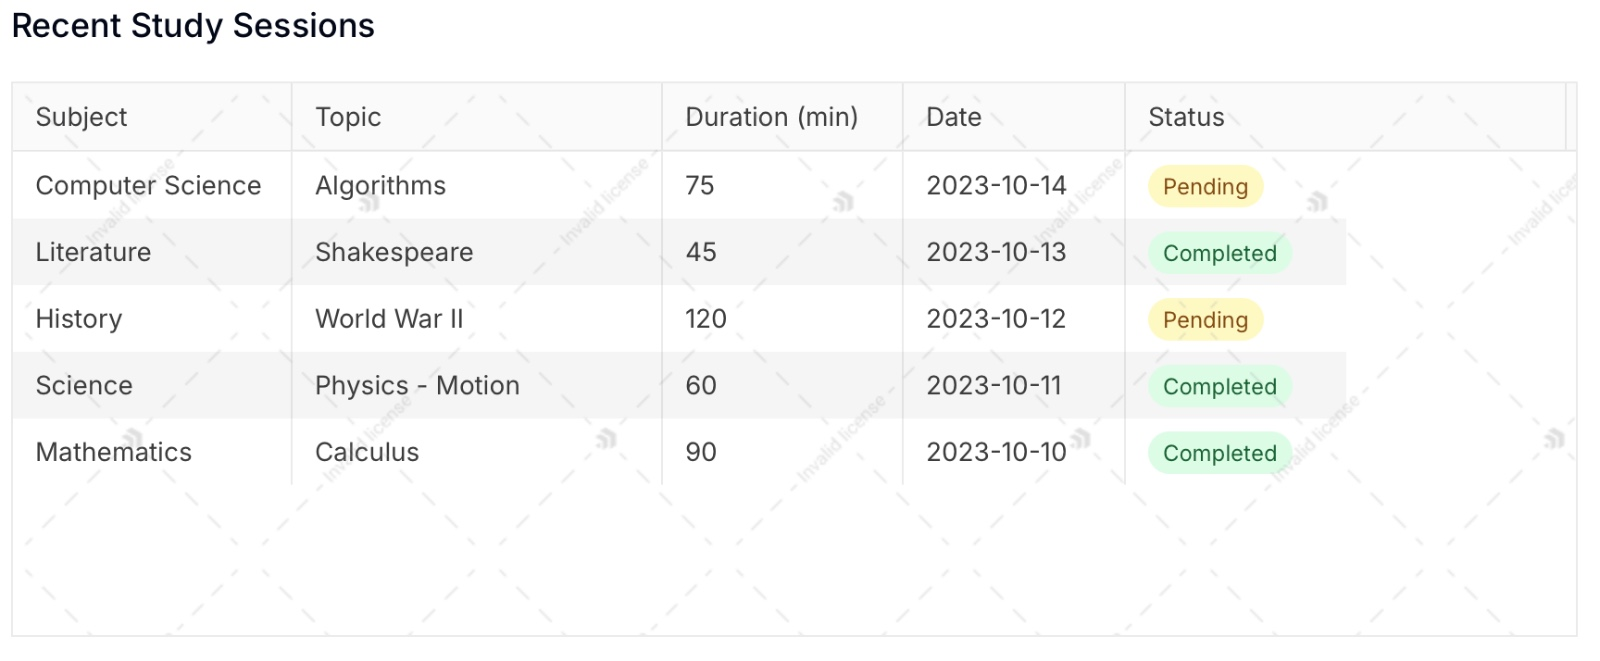Select the Date column header
Image resolution: width=1600 pixels, height=661 pixels.
coord(1014,117)
